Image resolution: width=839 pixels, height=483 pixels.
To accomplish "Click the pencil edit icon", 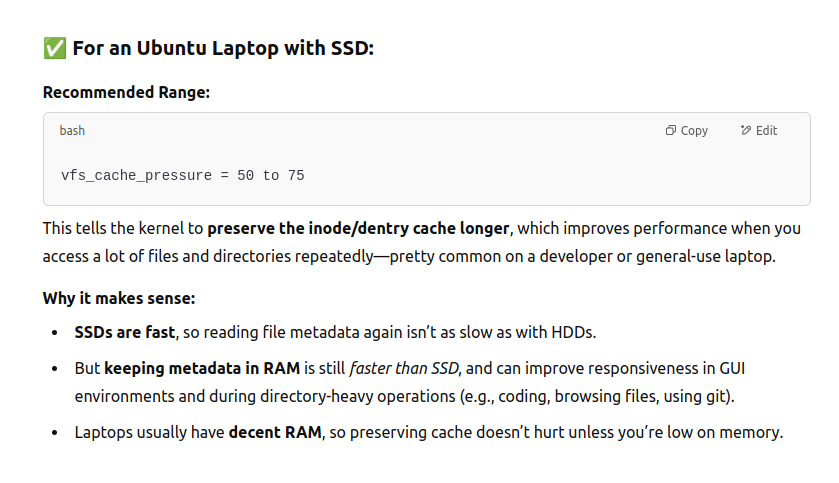I will 745,130.
